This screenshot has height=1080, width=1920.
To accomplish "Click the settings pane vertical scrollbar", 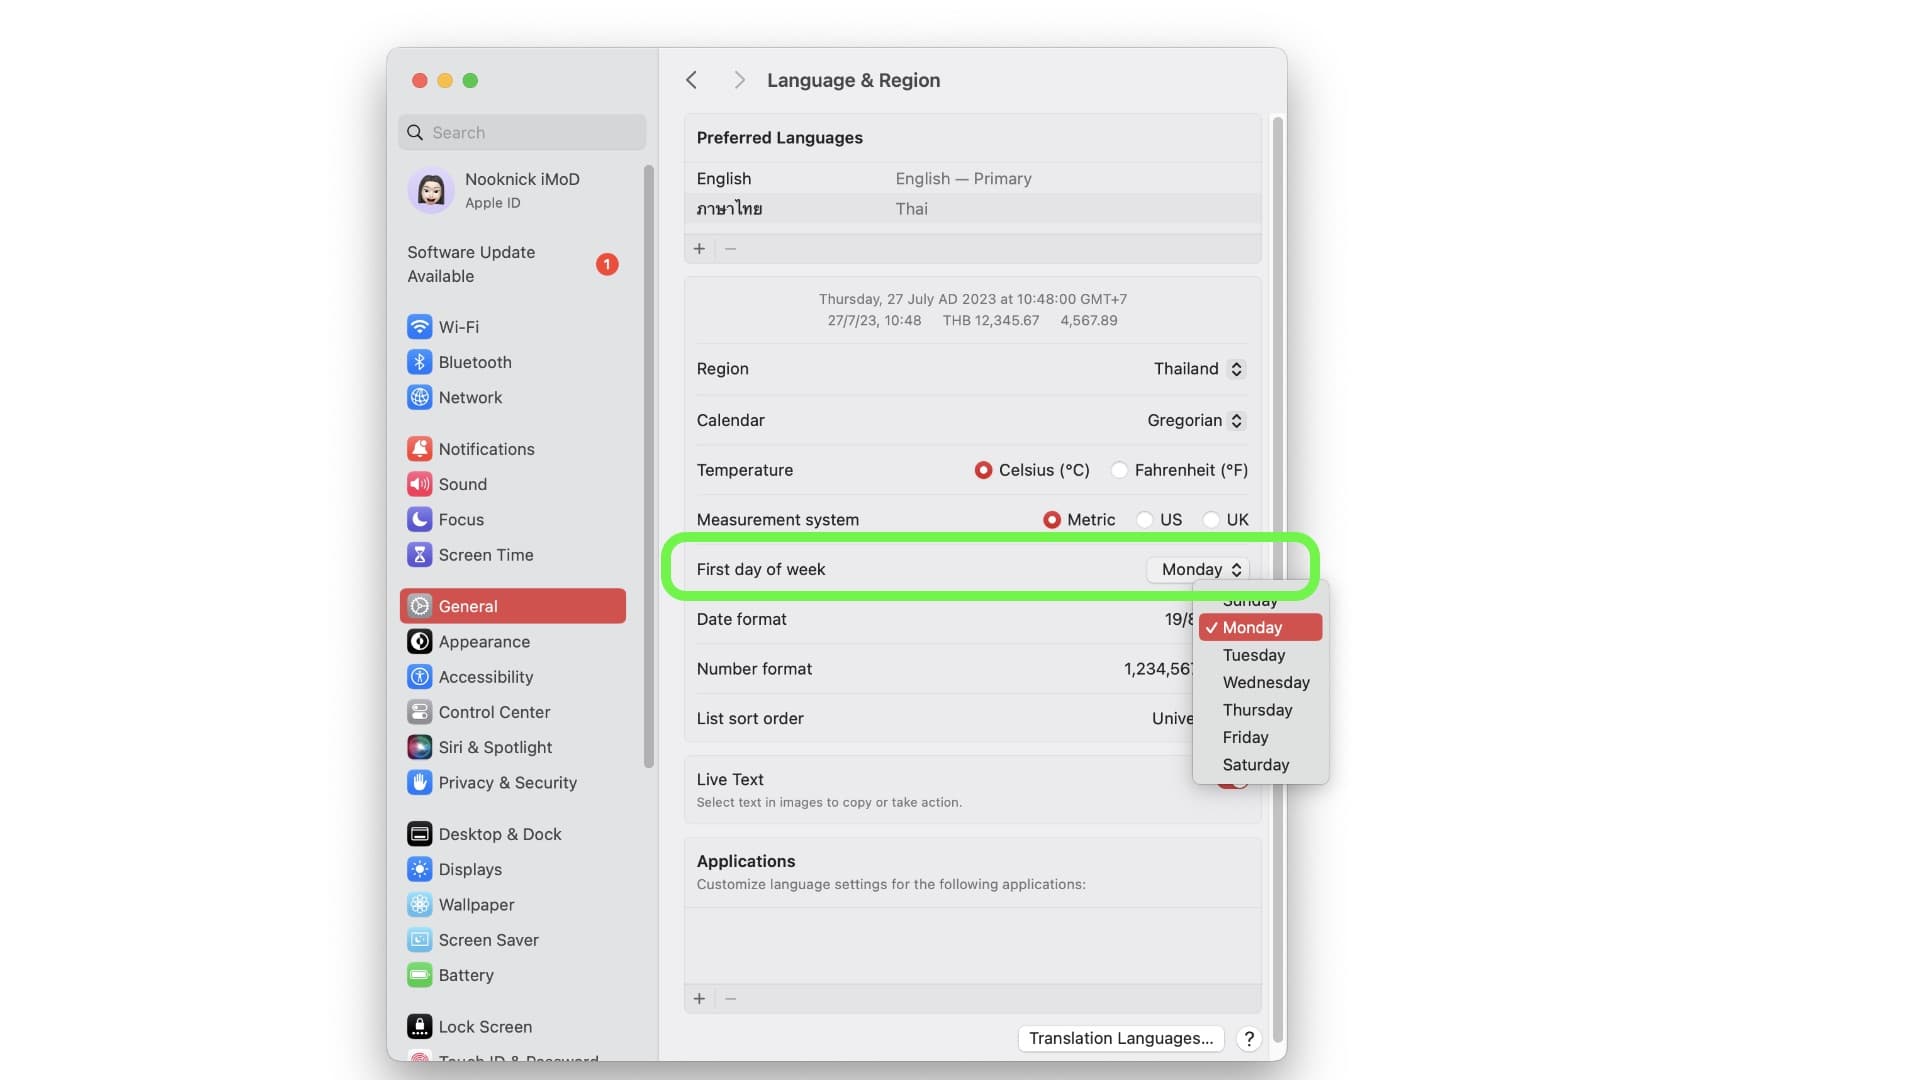I will tap(1277, 580).
